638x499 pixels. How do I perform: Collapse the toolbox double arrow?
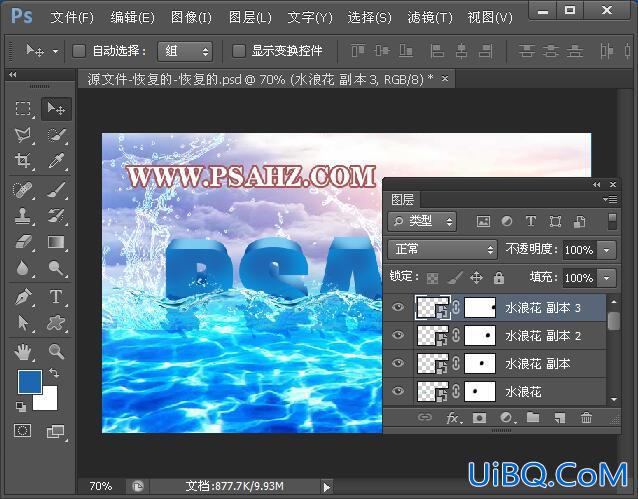(13, 74)
